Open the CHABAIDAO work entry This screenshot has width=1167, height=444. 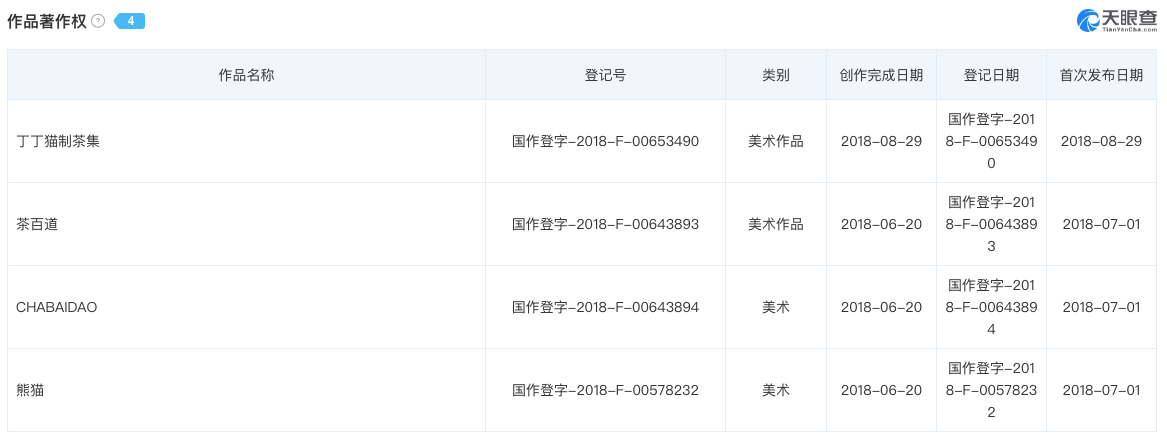56,307
